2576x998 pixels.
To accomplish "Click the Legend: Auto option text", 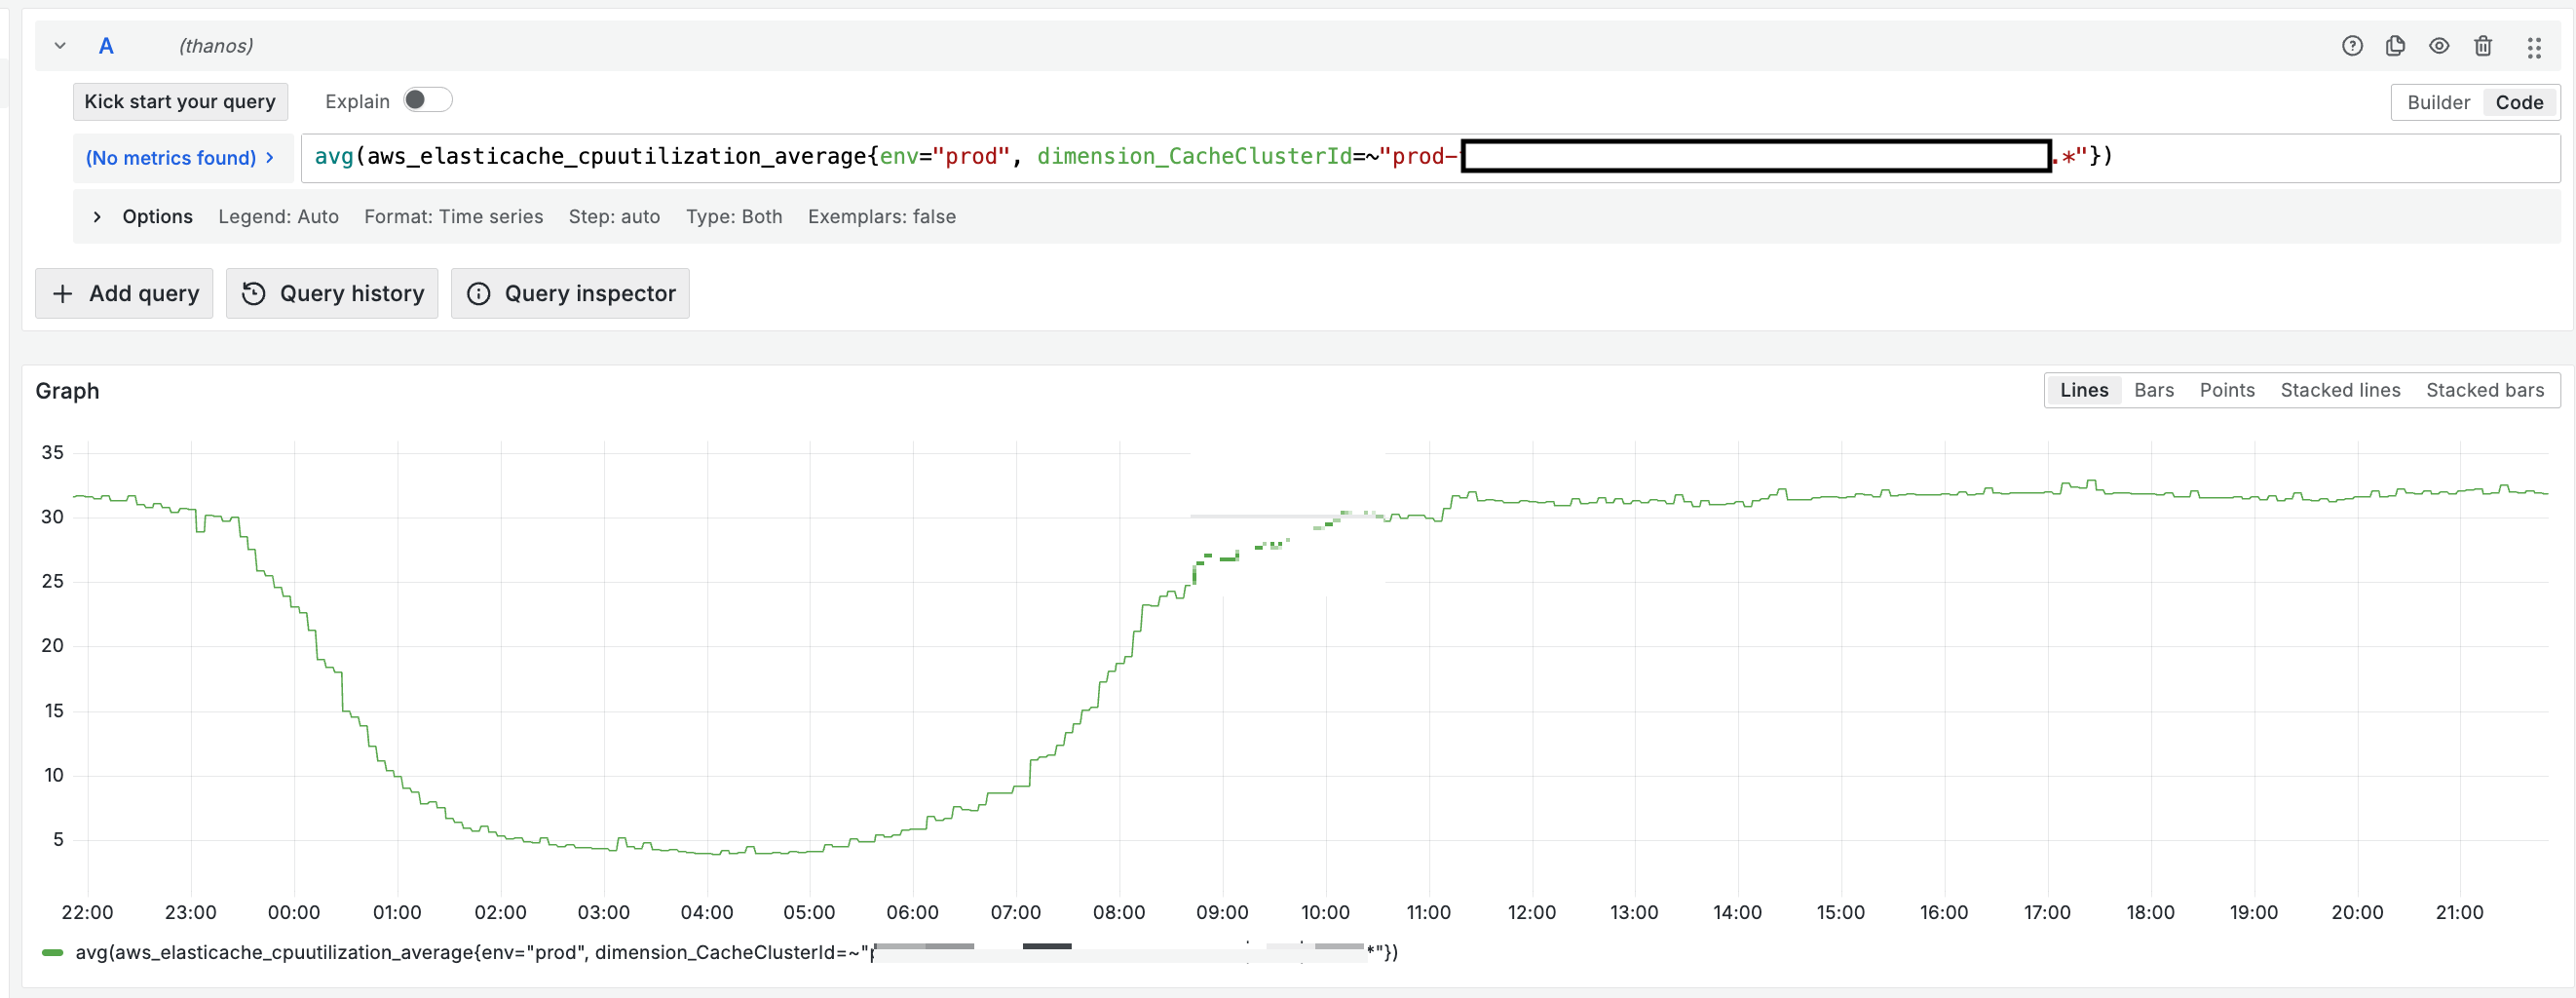I will [278, 217].
